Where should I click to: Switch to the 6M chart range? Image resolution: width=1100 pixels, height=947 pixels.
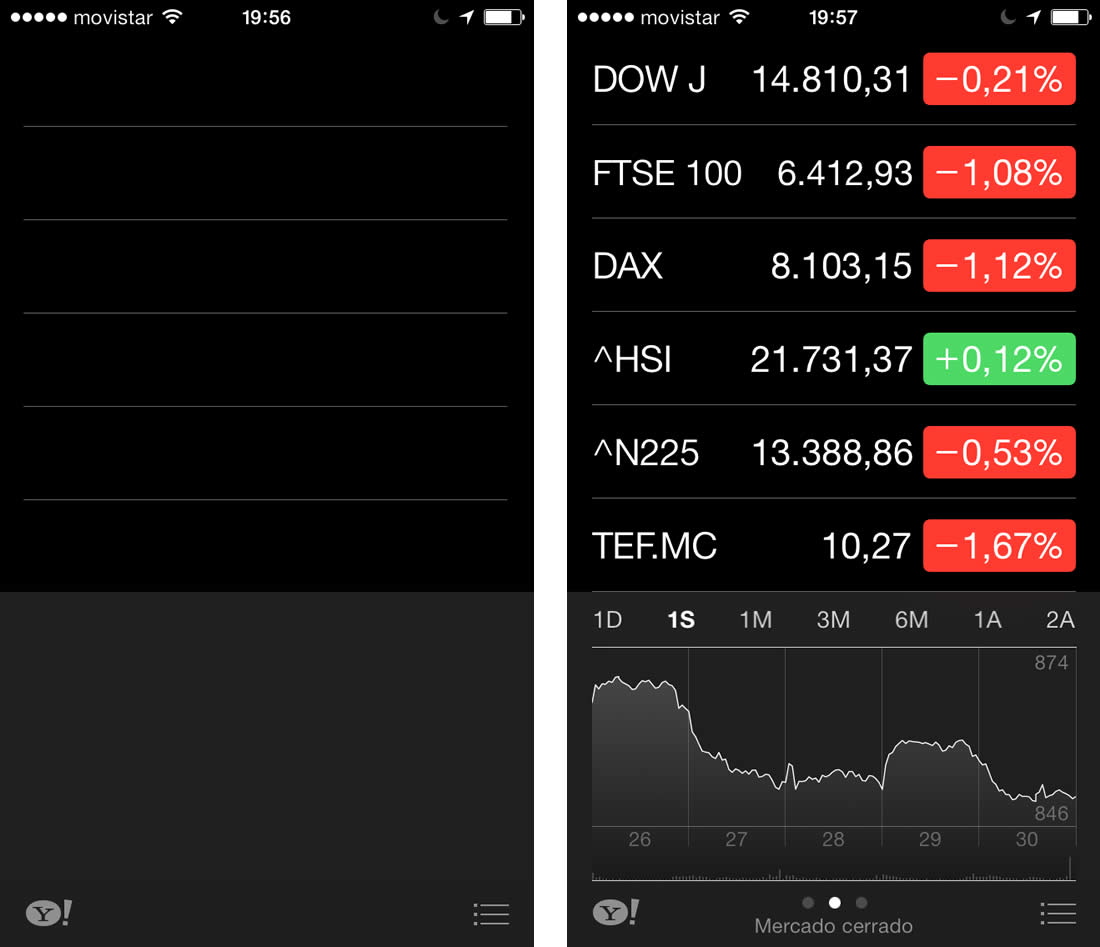click(x=911, y=620)
